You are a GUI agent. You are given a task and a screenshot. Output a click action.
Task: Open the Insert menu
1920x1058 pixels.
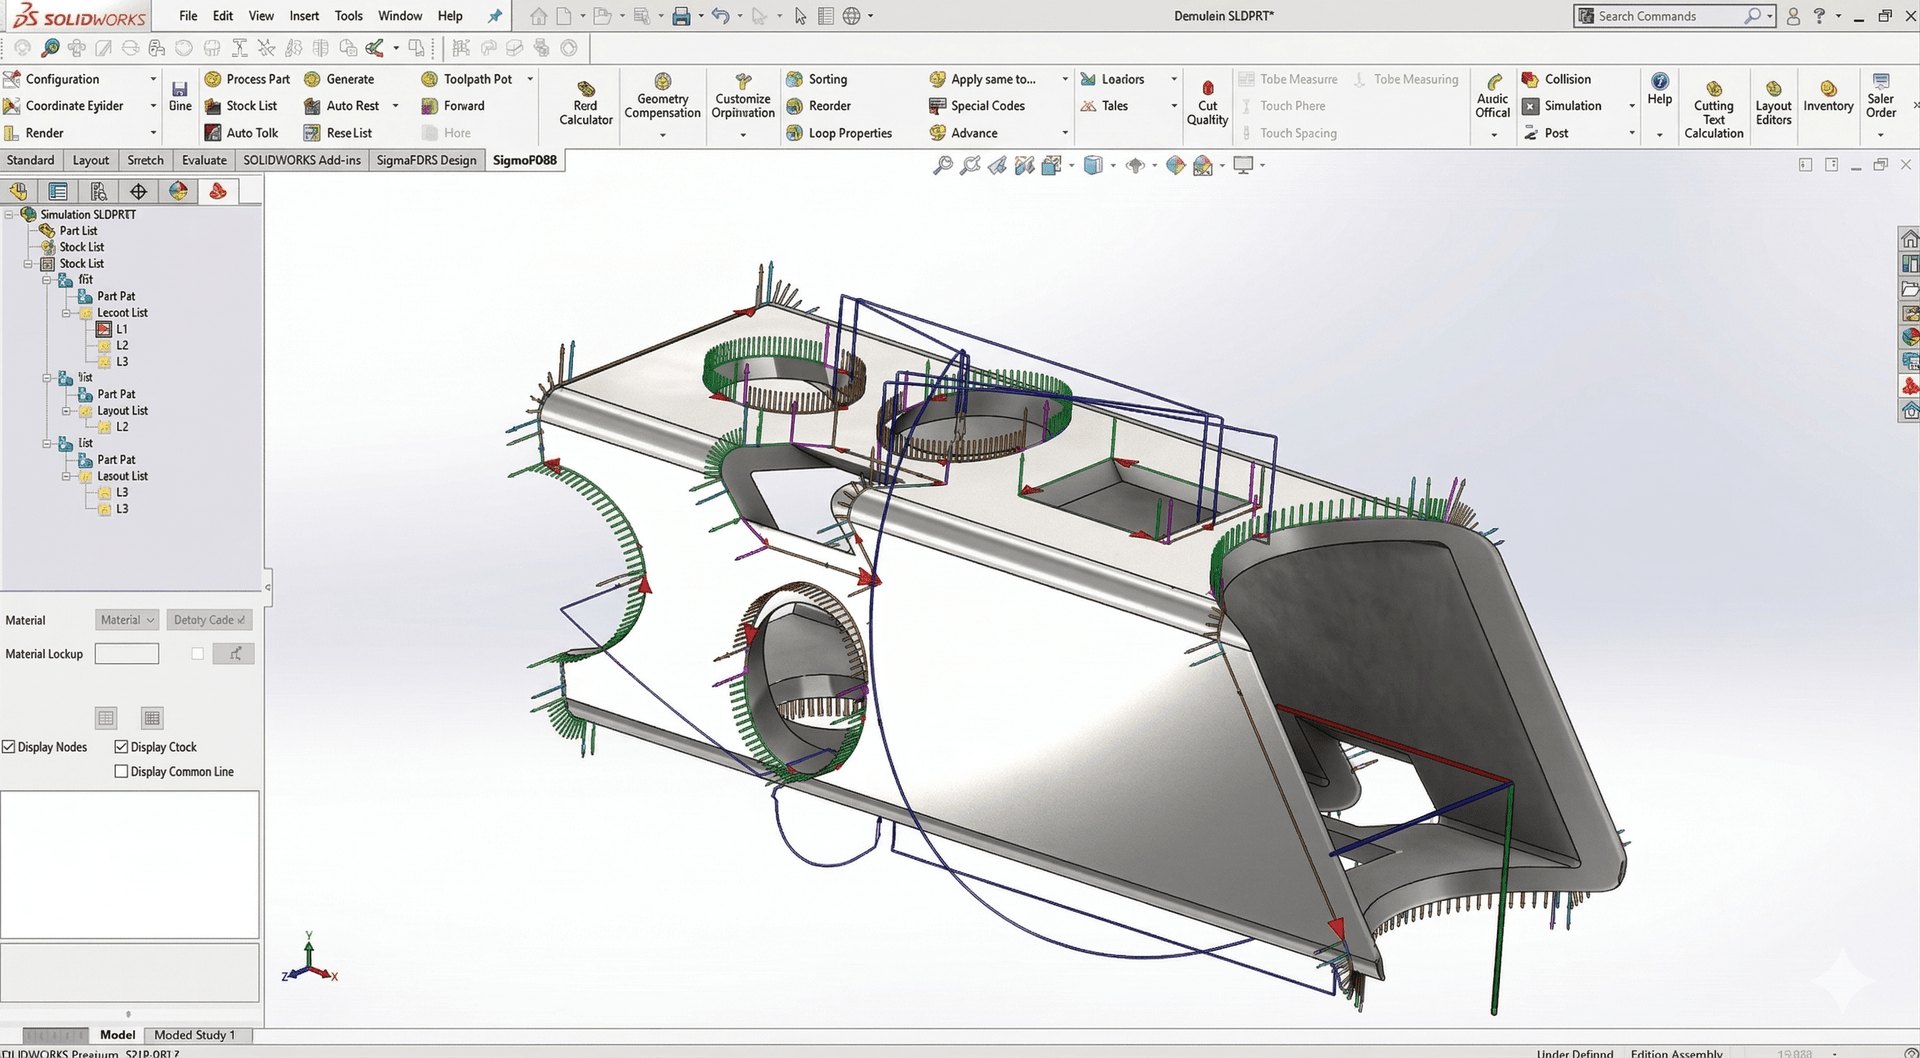[304, 16]
